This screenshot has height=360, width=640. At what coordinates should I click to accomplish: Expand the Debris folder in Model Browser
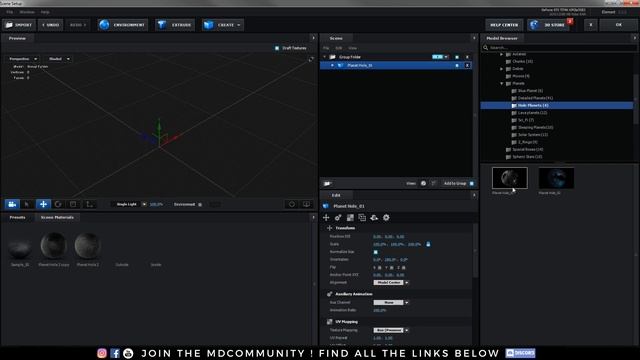[x=502, y=69]
